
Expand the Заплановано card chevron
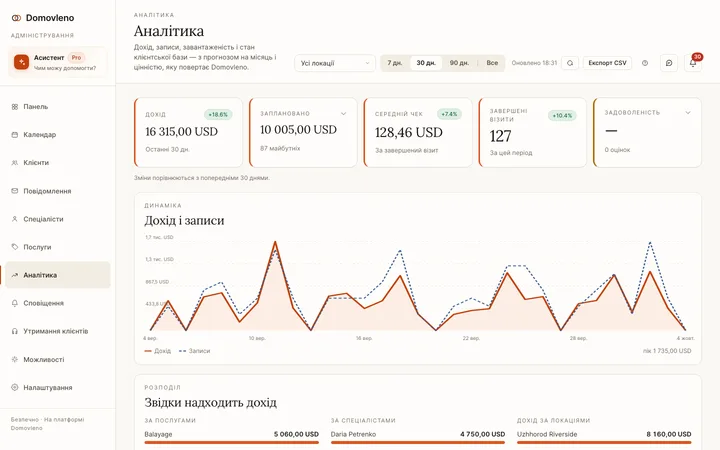tap(343, 113)
